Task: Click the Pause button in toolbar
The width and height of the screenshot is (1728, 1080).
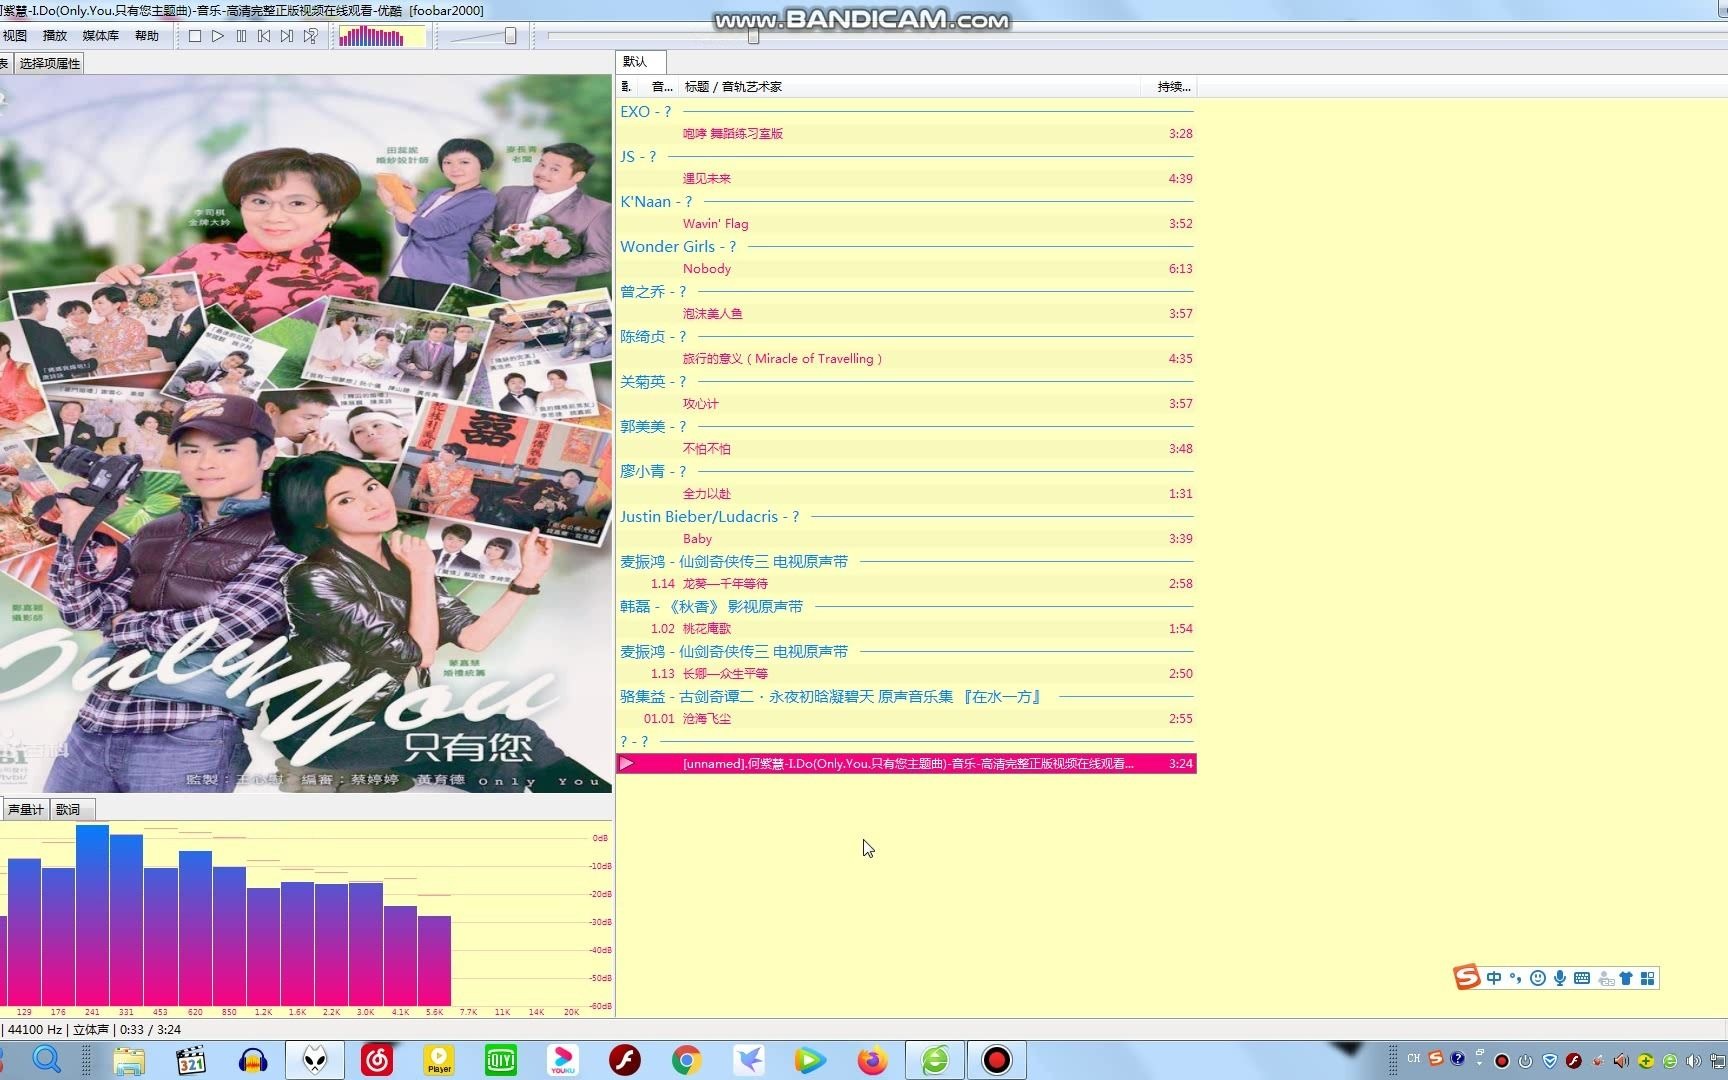Action: [241, 36]
